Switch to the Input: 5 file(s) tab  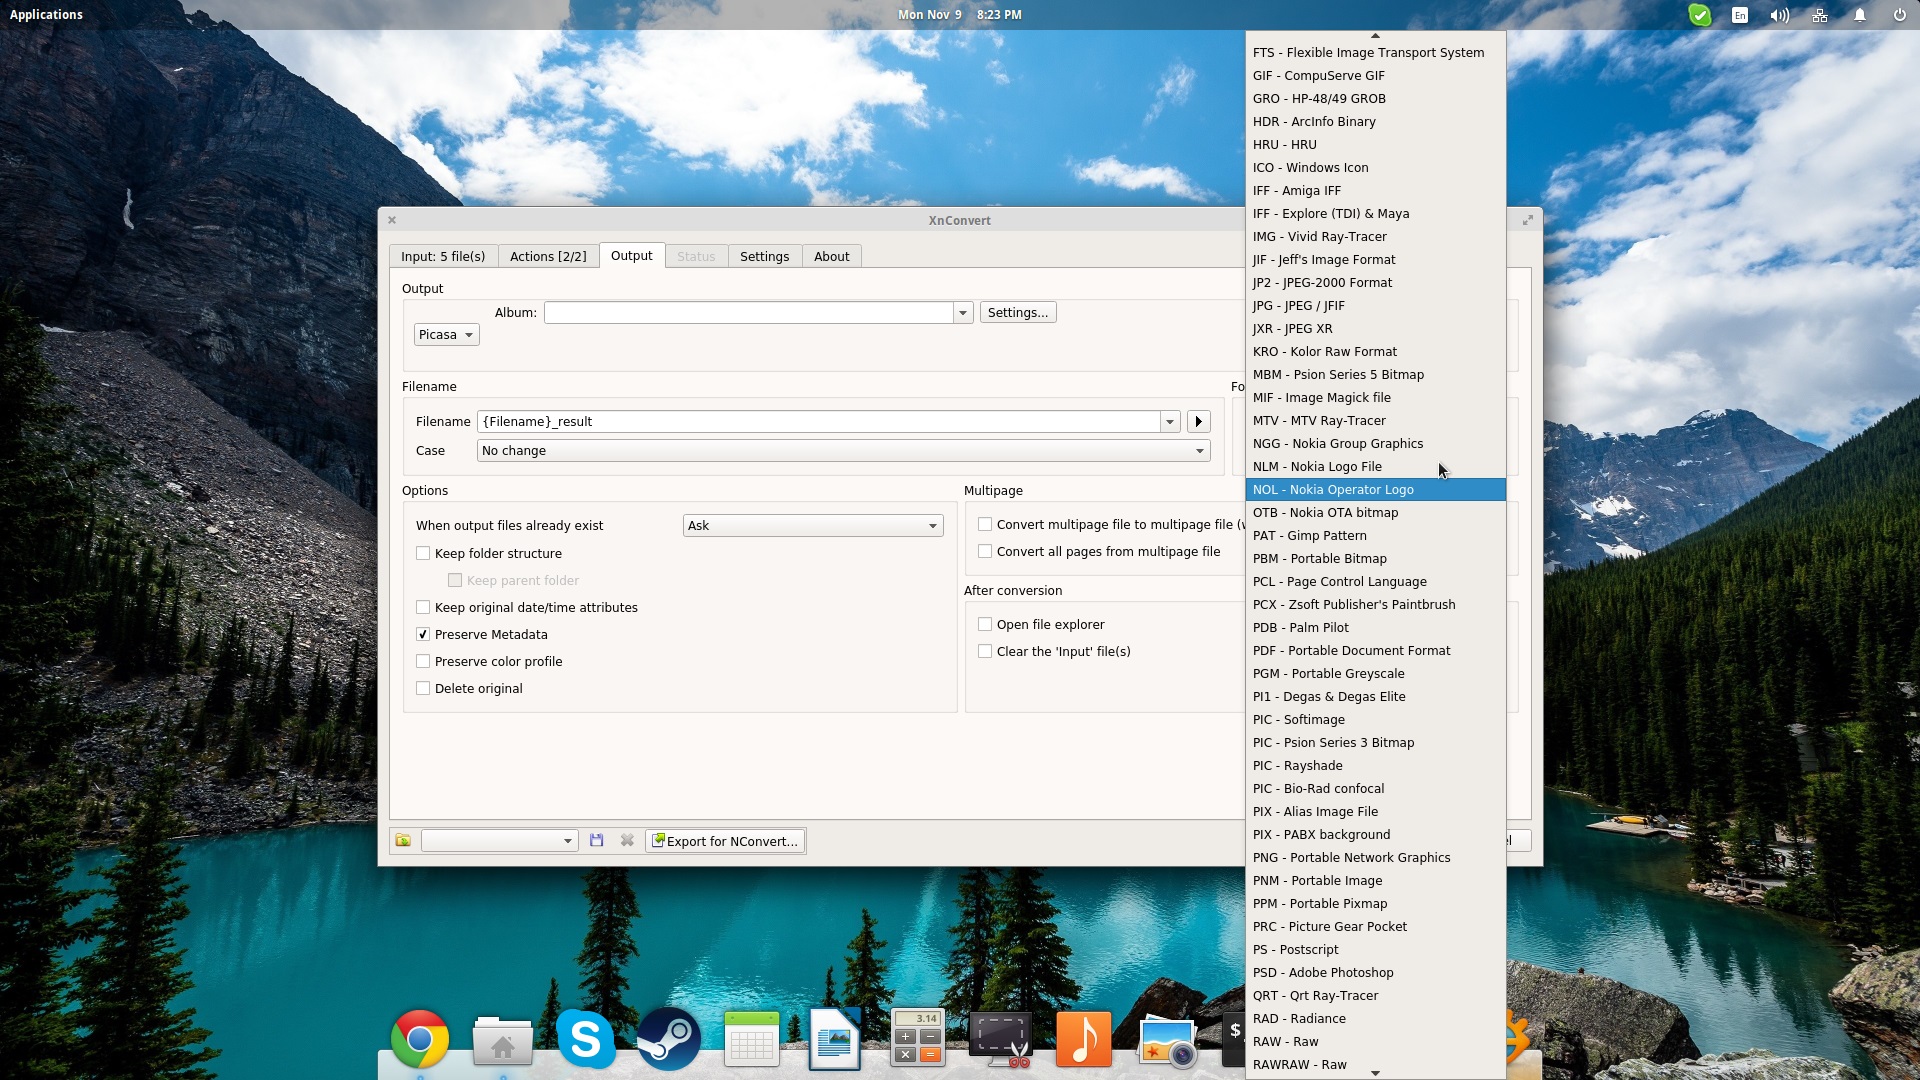443,257
